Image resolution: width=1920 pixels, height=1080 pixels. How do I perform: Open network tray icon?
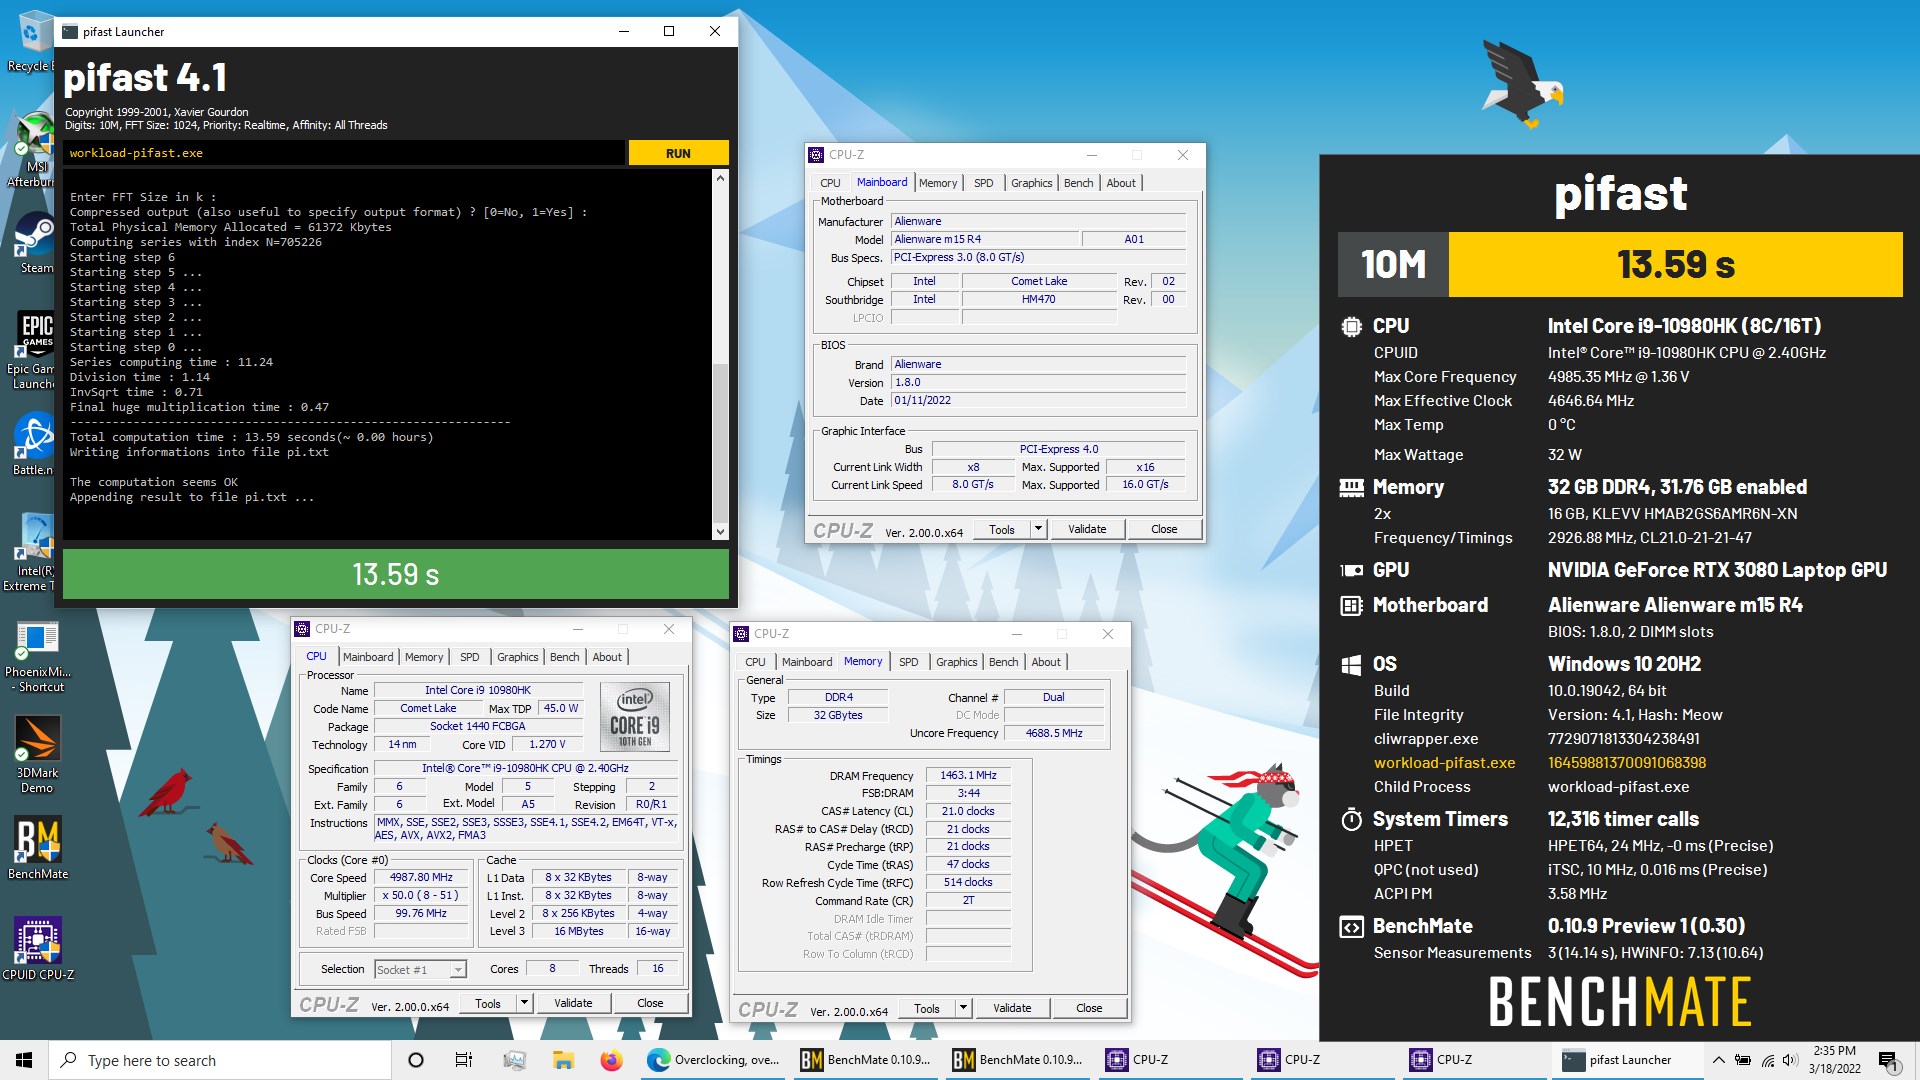coord(1767,1060)
